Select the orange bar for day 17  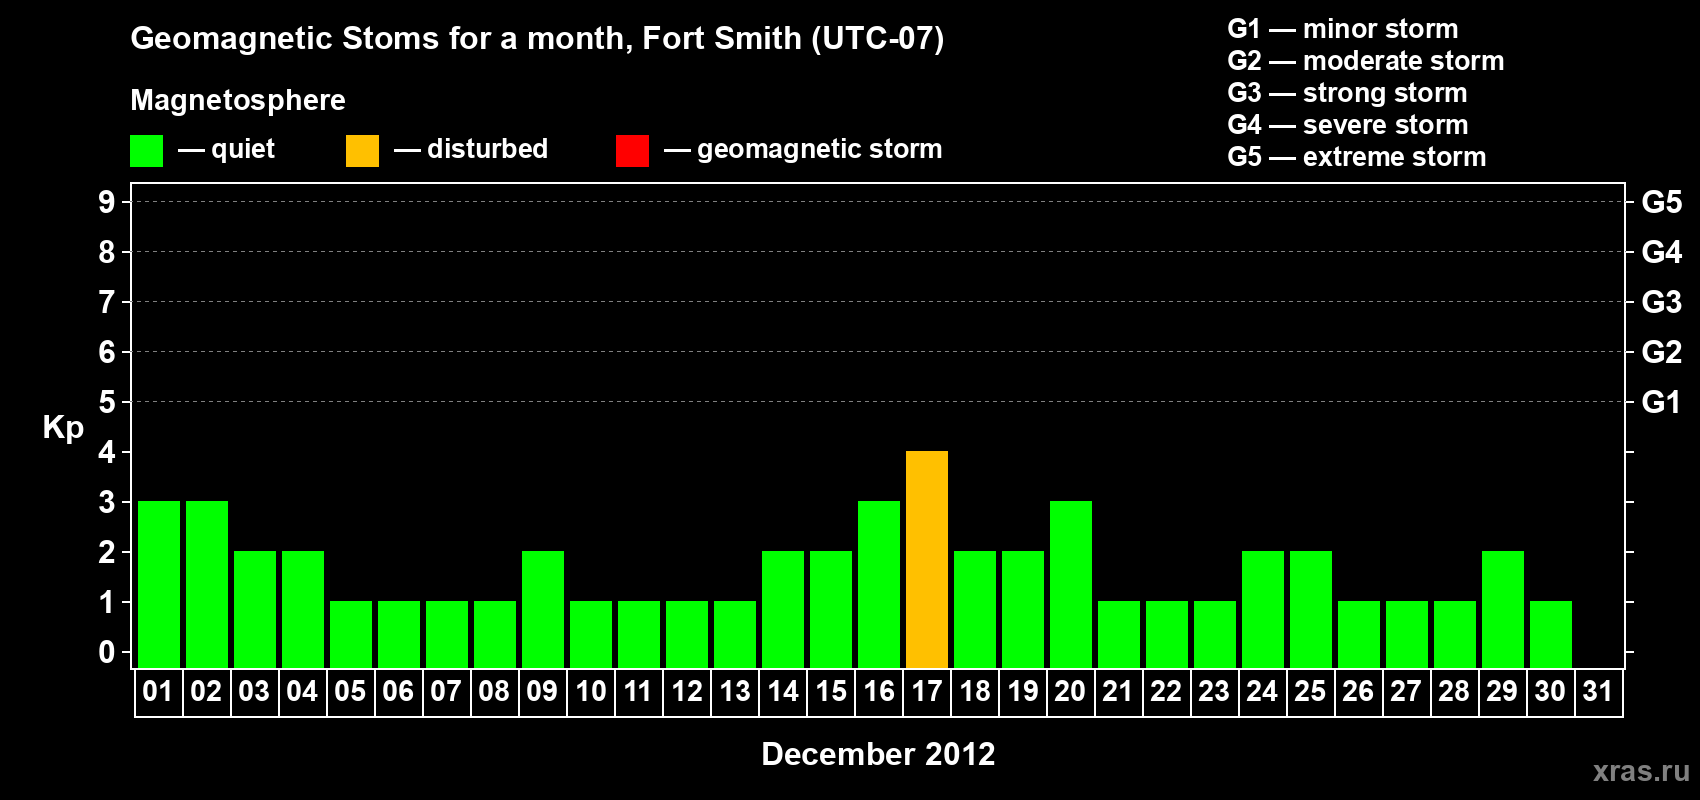tap(927, 559)
